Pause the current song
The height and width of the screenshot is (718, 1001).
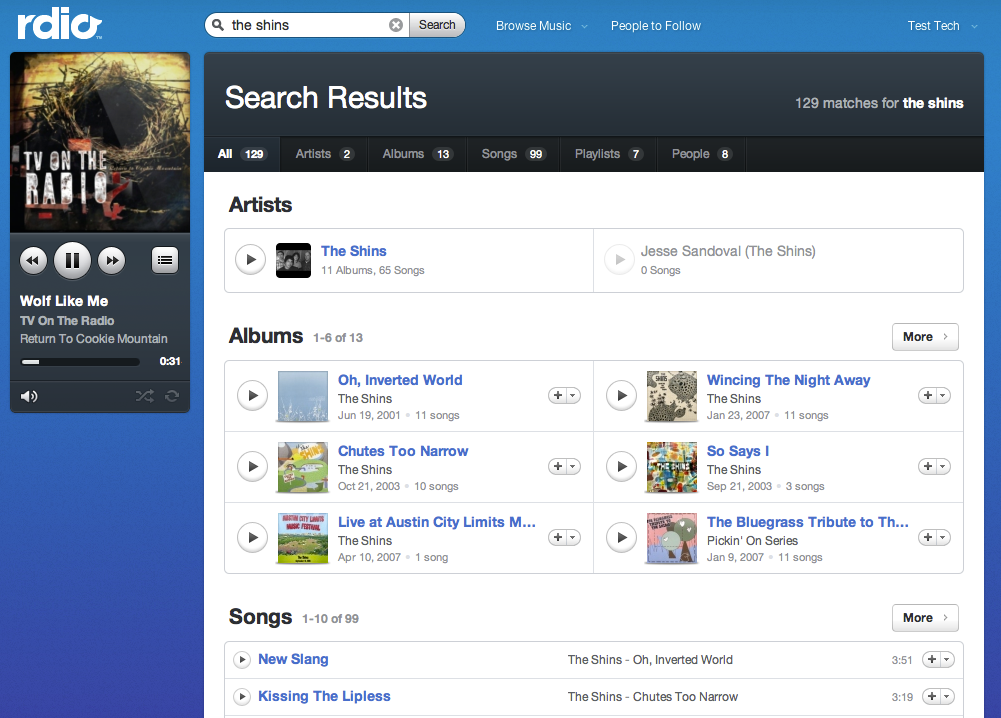pyautogui.click(x=72, y=260)
